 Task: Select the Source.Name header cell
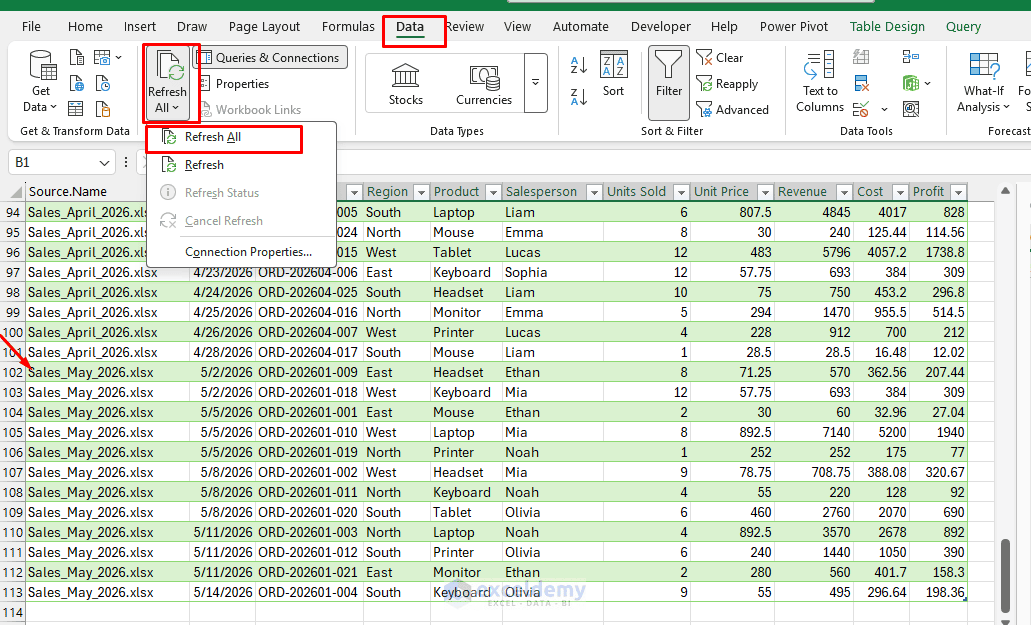pos(86,192)
